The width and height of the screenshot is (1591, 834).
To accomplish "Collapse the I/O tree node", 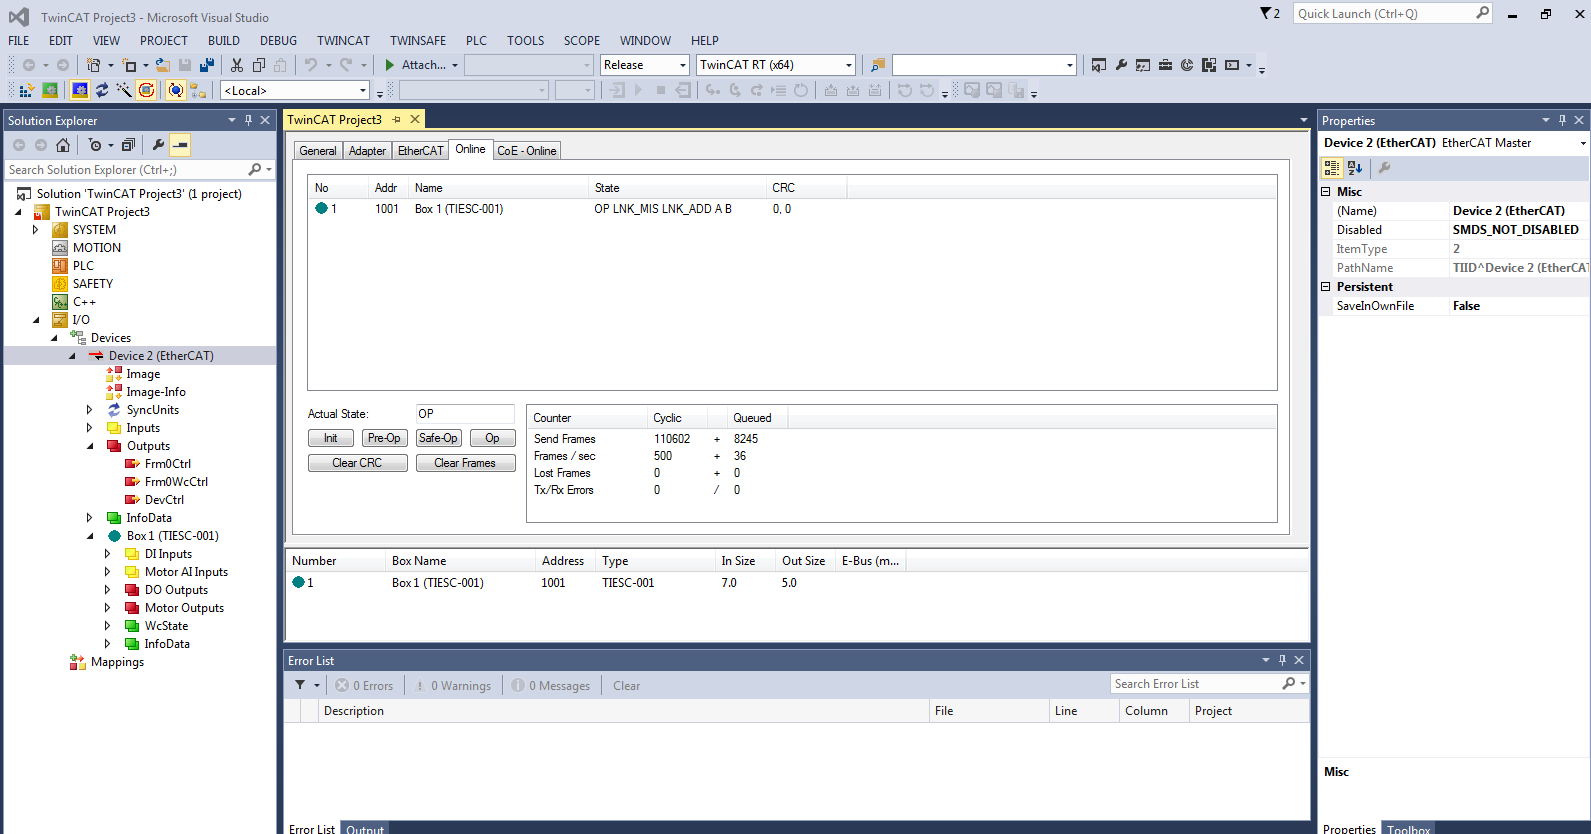I will click(37, 320).
